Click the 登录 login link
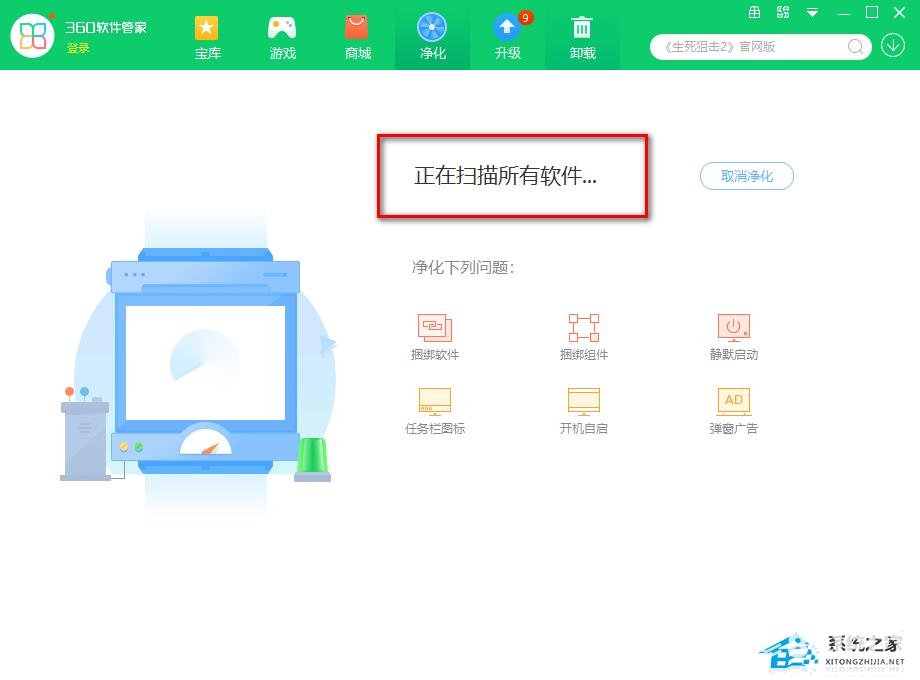920x680 pixels. tap(78, 48)
